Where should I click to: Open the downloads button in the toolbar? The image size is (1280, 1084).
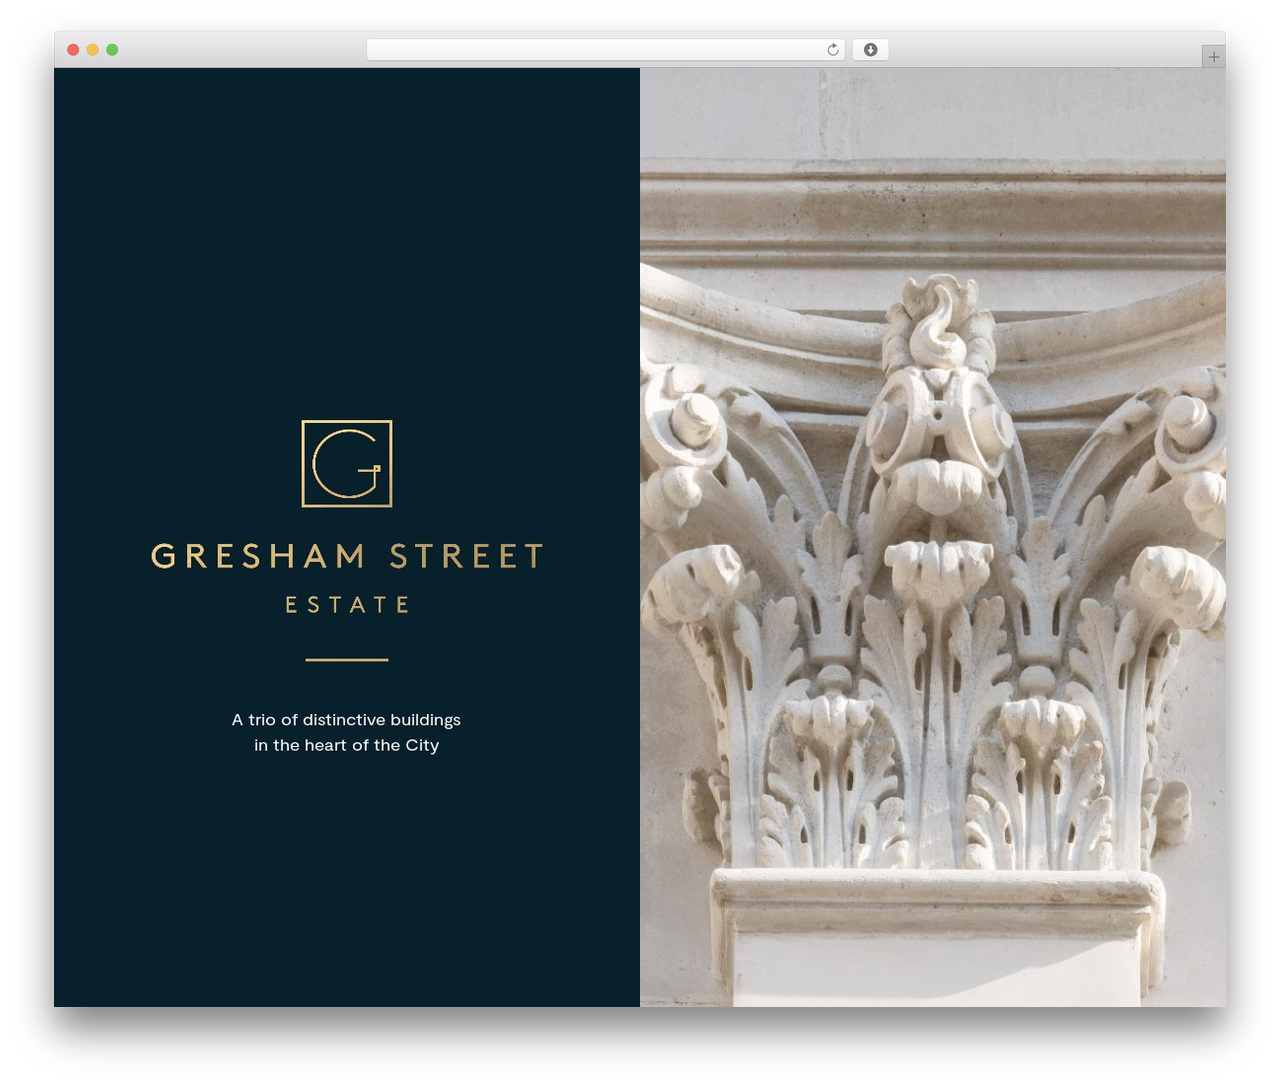tap(870, 50)
